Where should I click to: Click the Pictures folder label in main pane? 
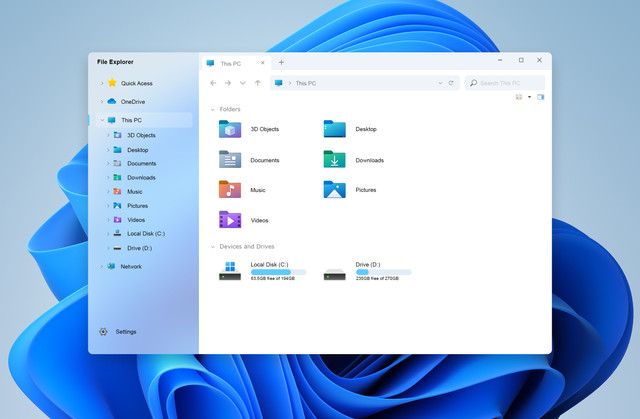click(x=366, y=190)
